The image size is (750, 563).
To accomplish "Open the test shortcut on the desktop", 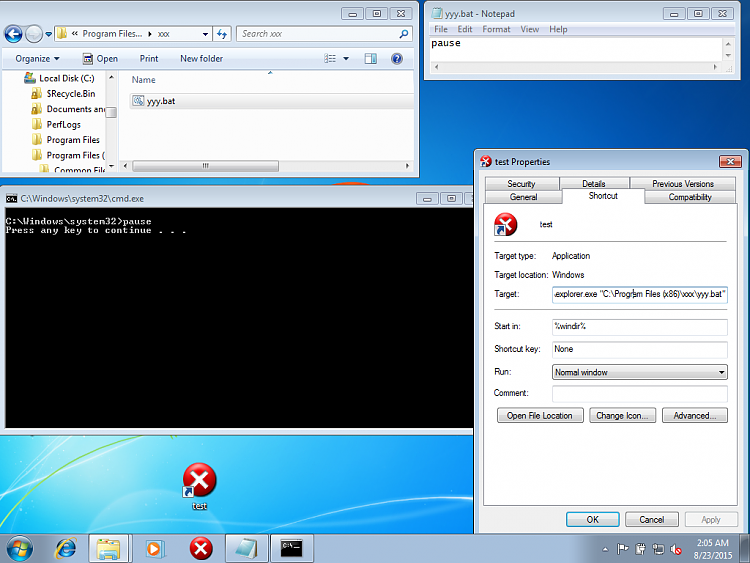I will click(x=200, y=485).
